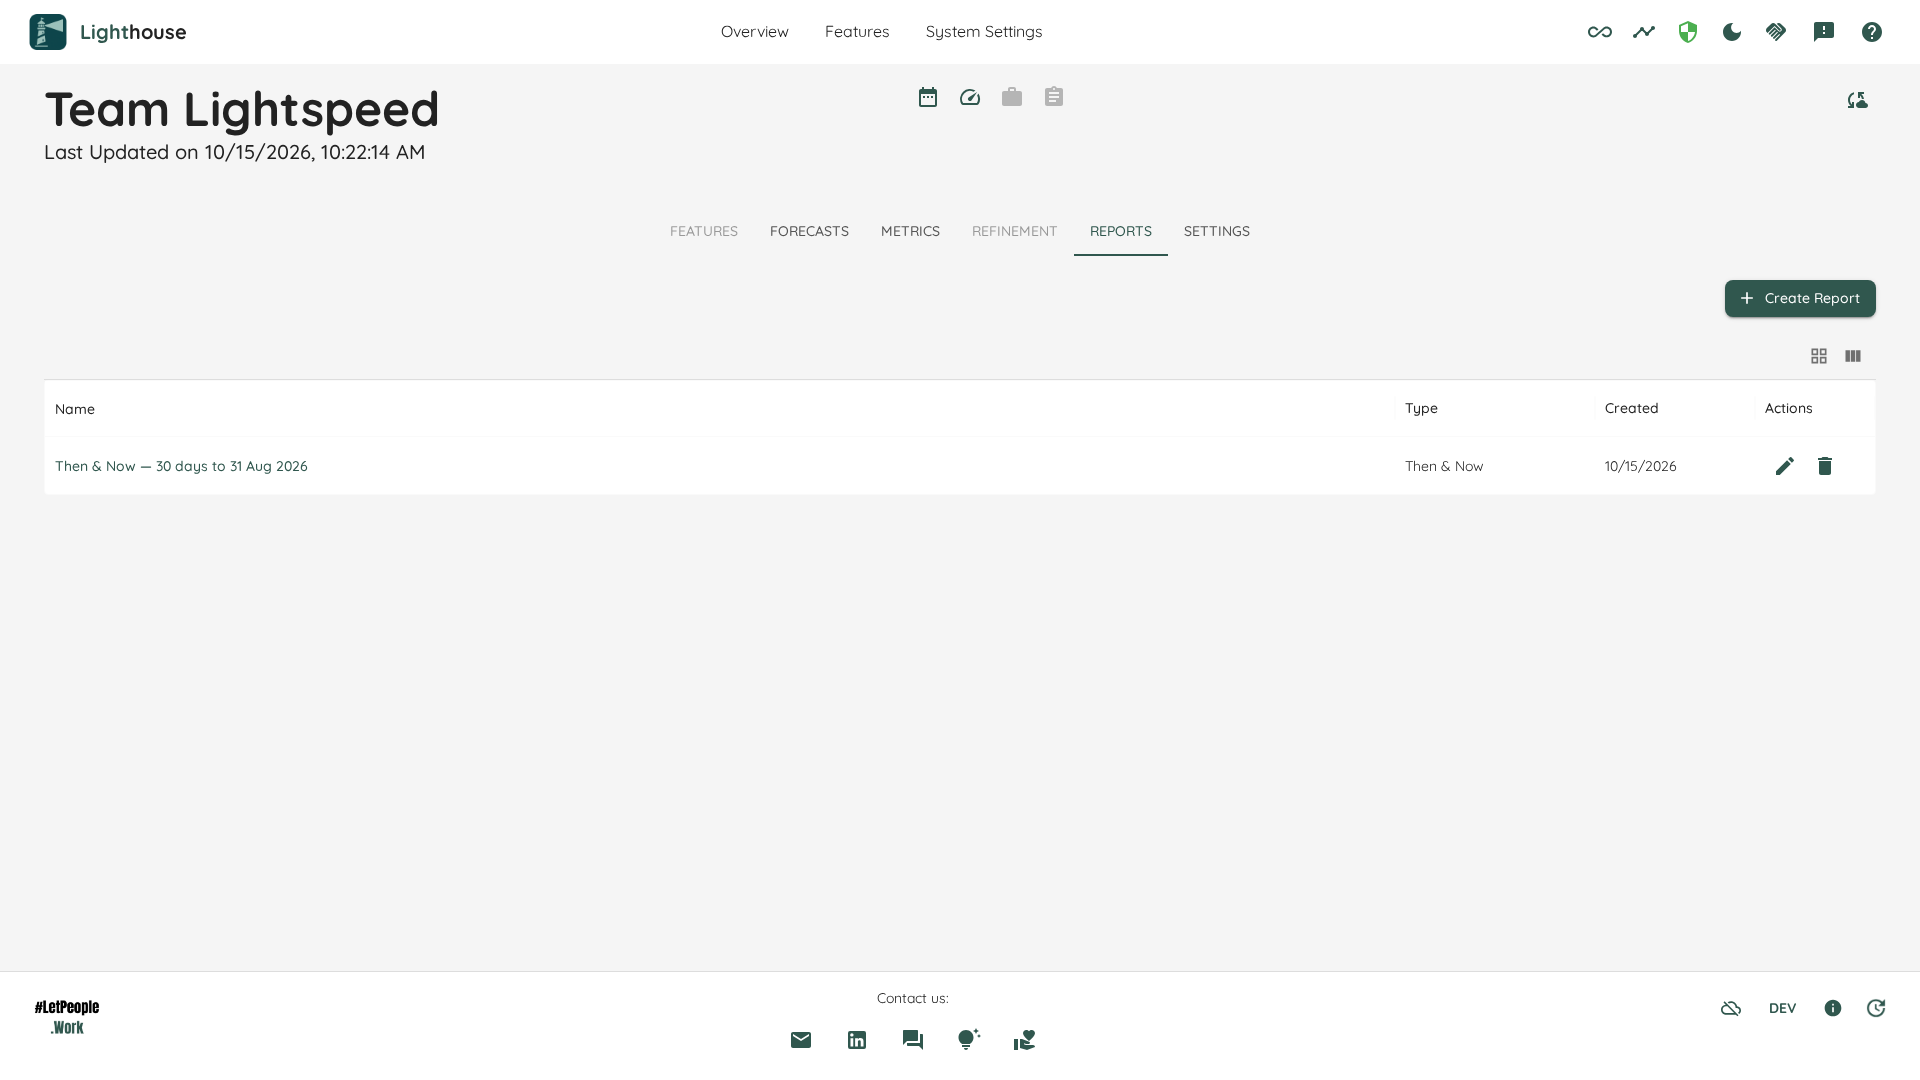The height and width of the screenshot is (1080, 1920).
Task: Open the Overview menu item
Action: click(x=755, y=32)
